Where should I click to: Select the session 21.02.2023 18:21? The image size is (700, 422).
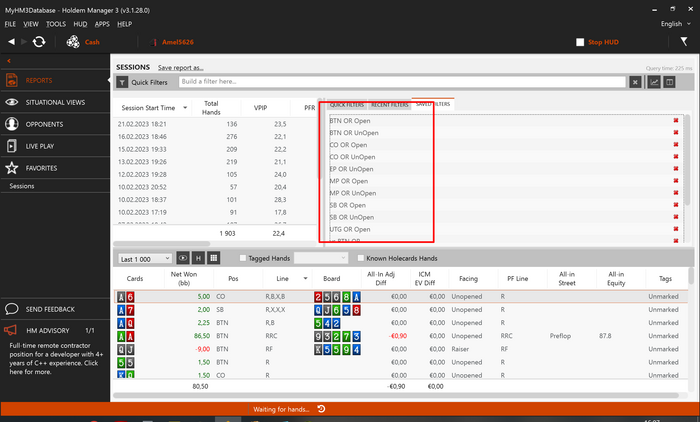(214, 124)
